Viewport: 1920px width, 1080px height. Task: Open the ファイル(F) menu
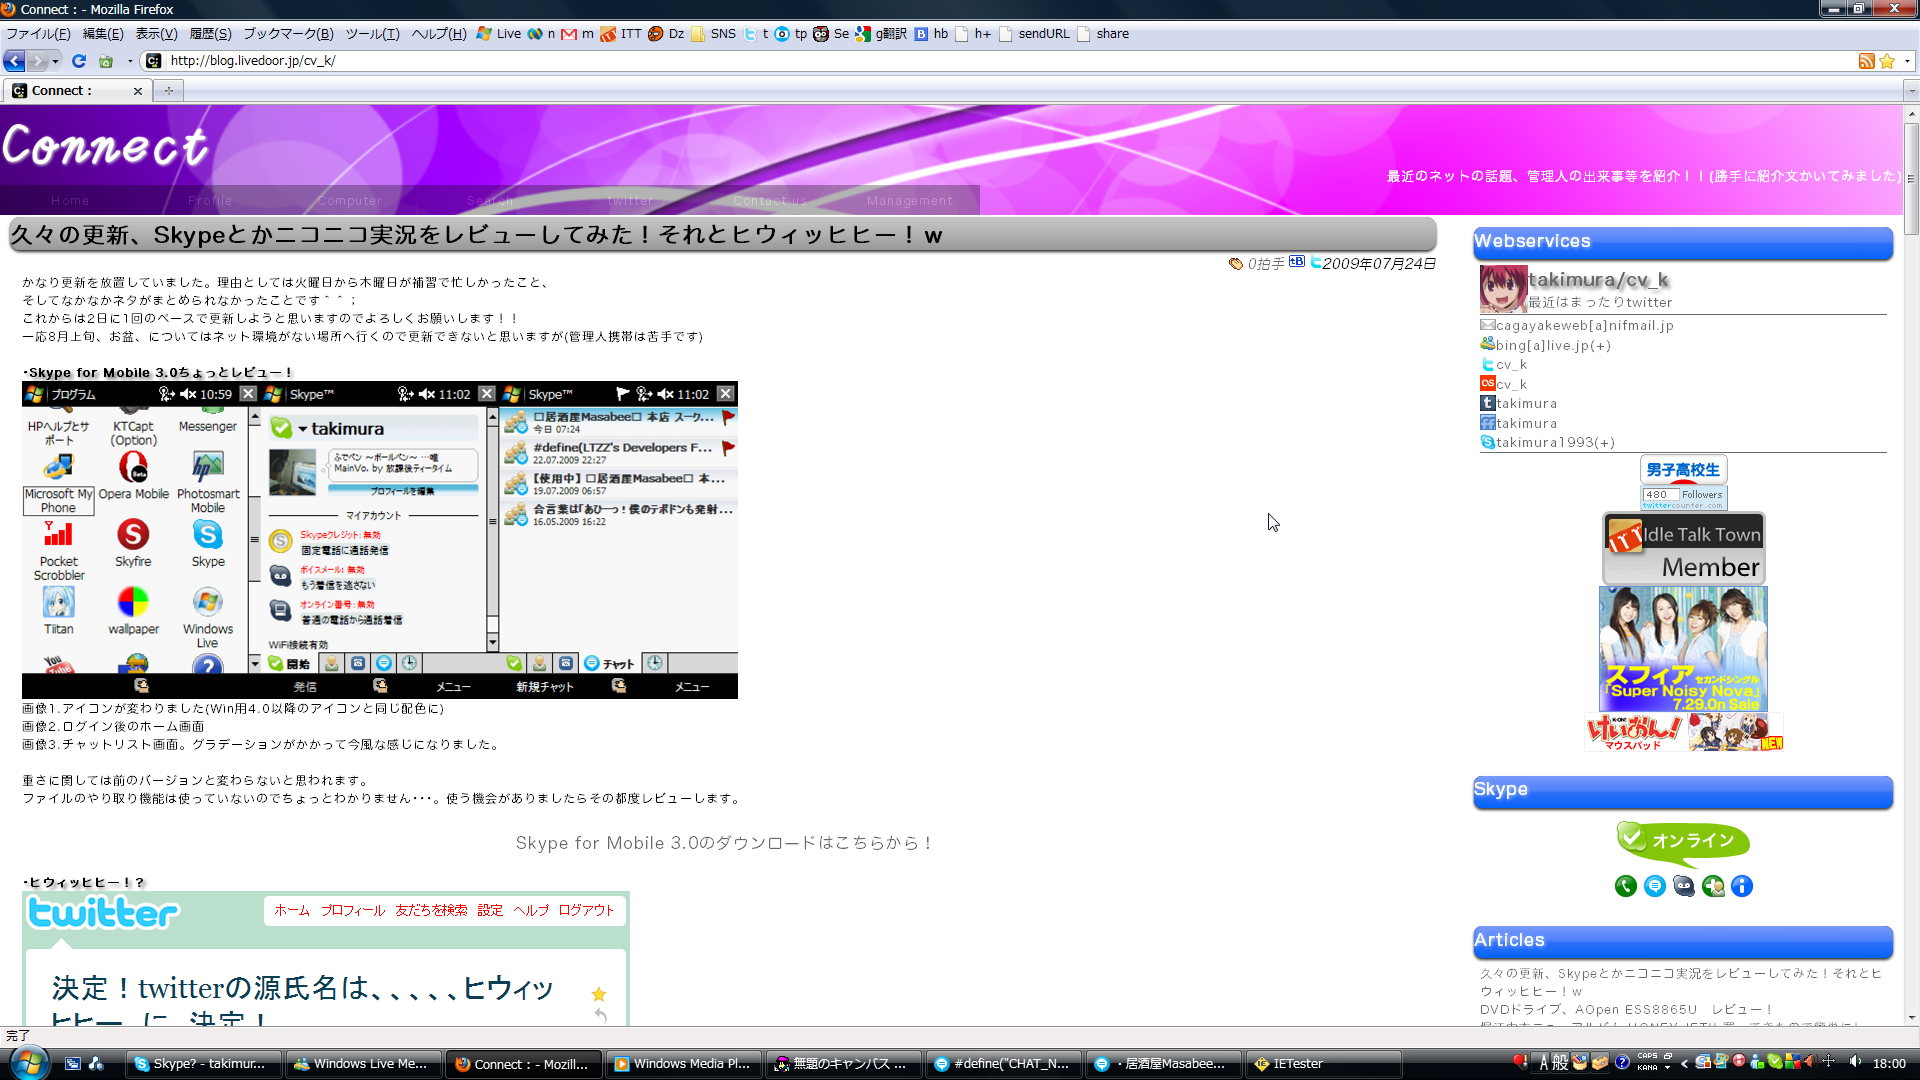click(38, 34)
